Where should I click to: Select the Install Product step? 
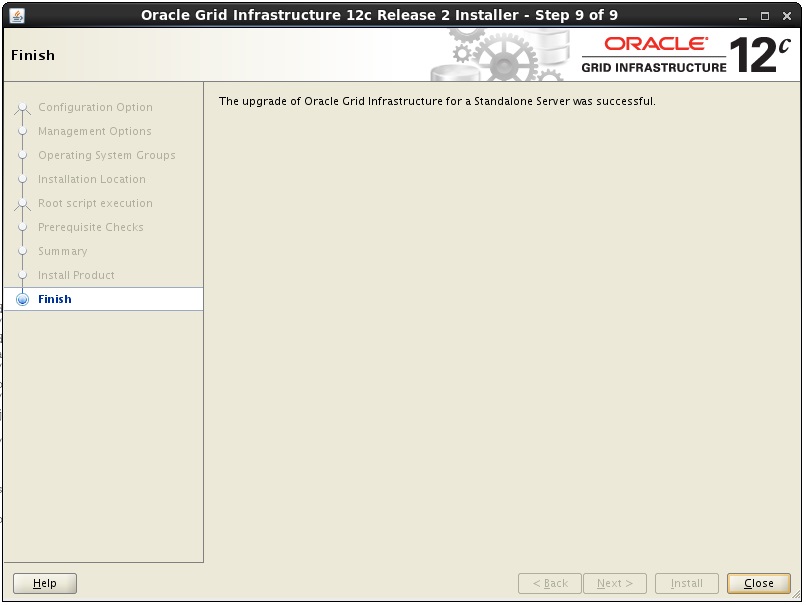tap(76, 275)
